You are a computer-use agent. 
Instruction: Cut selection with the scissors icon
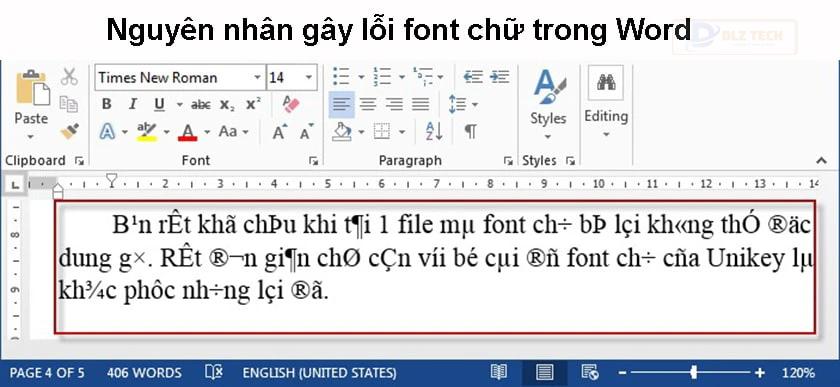point(69,77)
